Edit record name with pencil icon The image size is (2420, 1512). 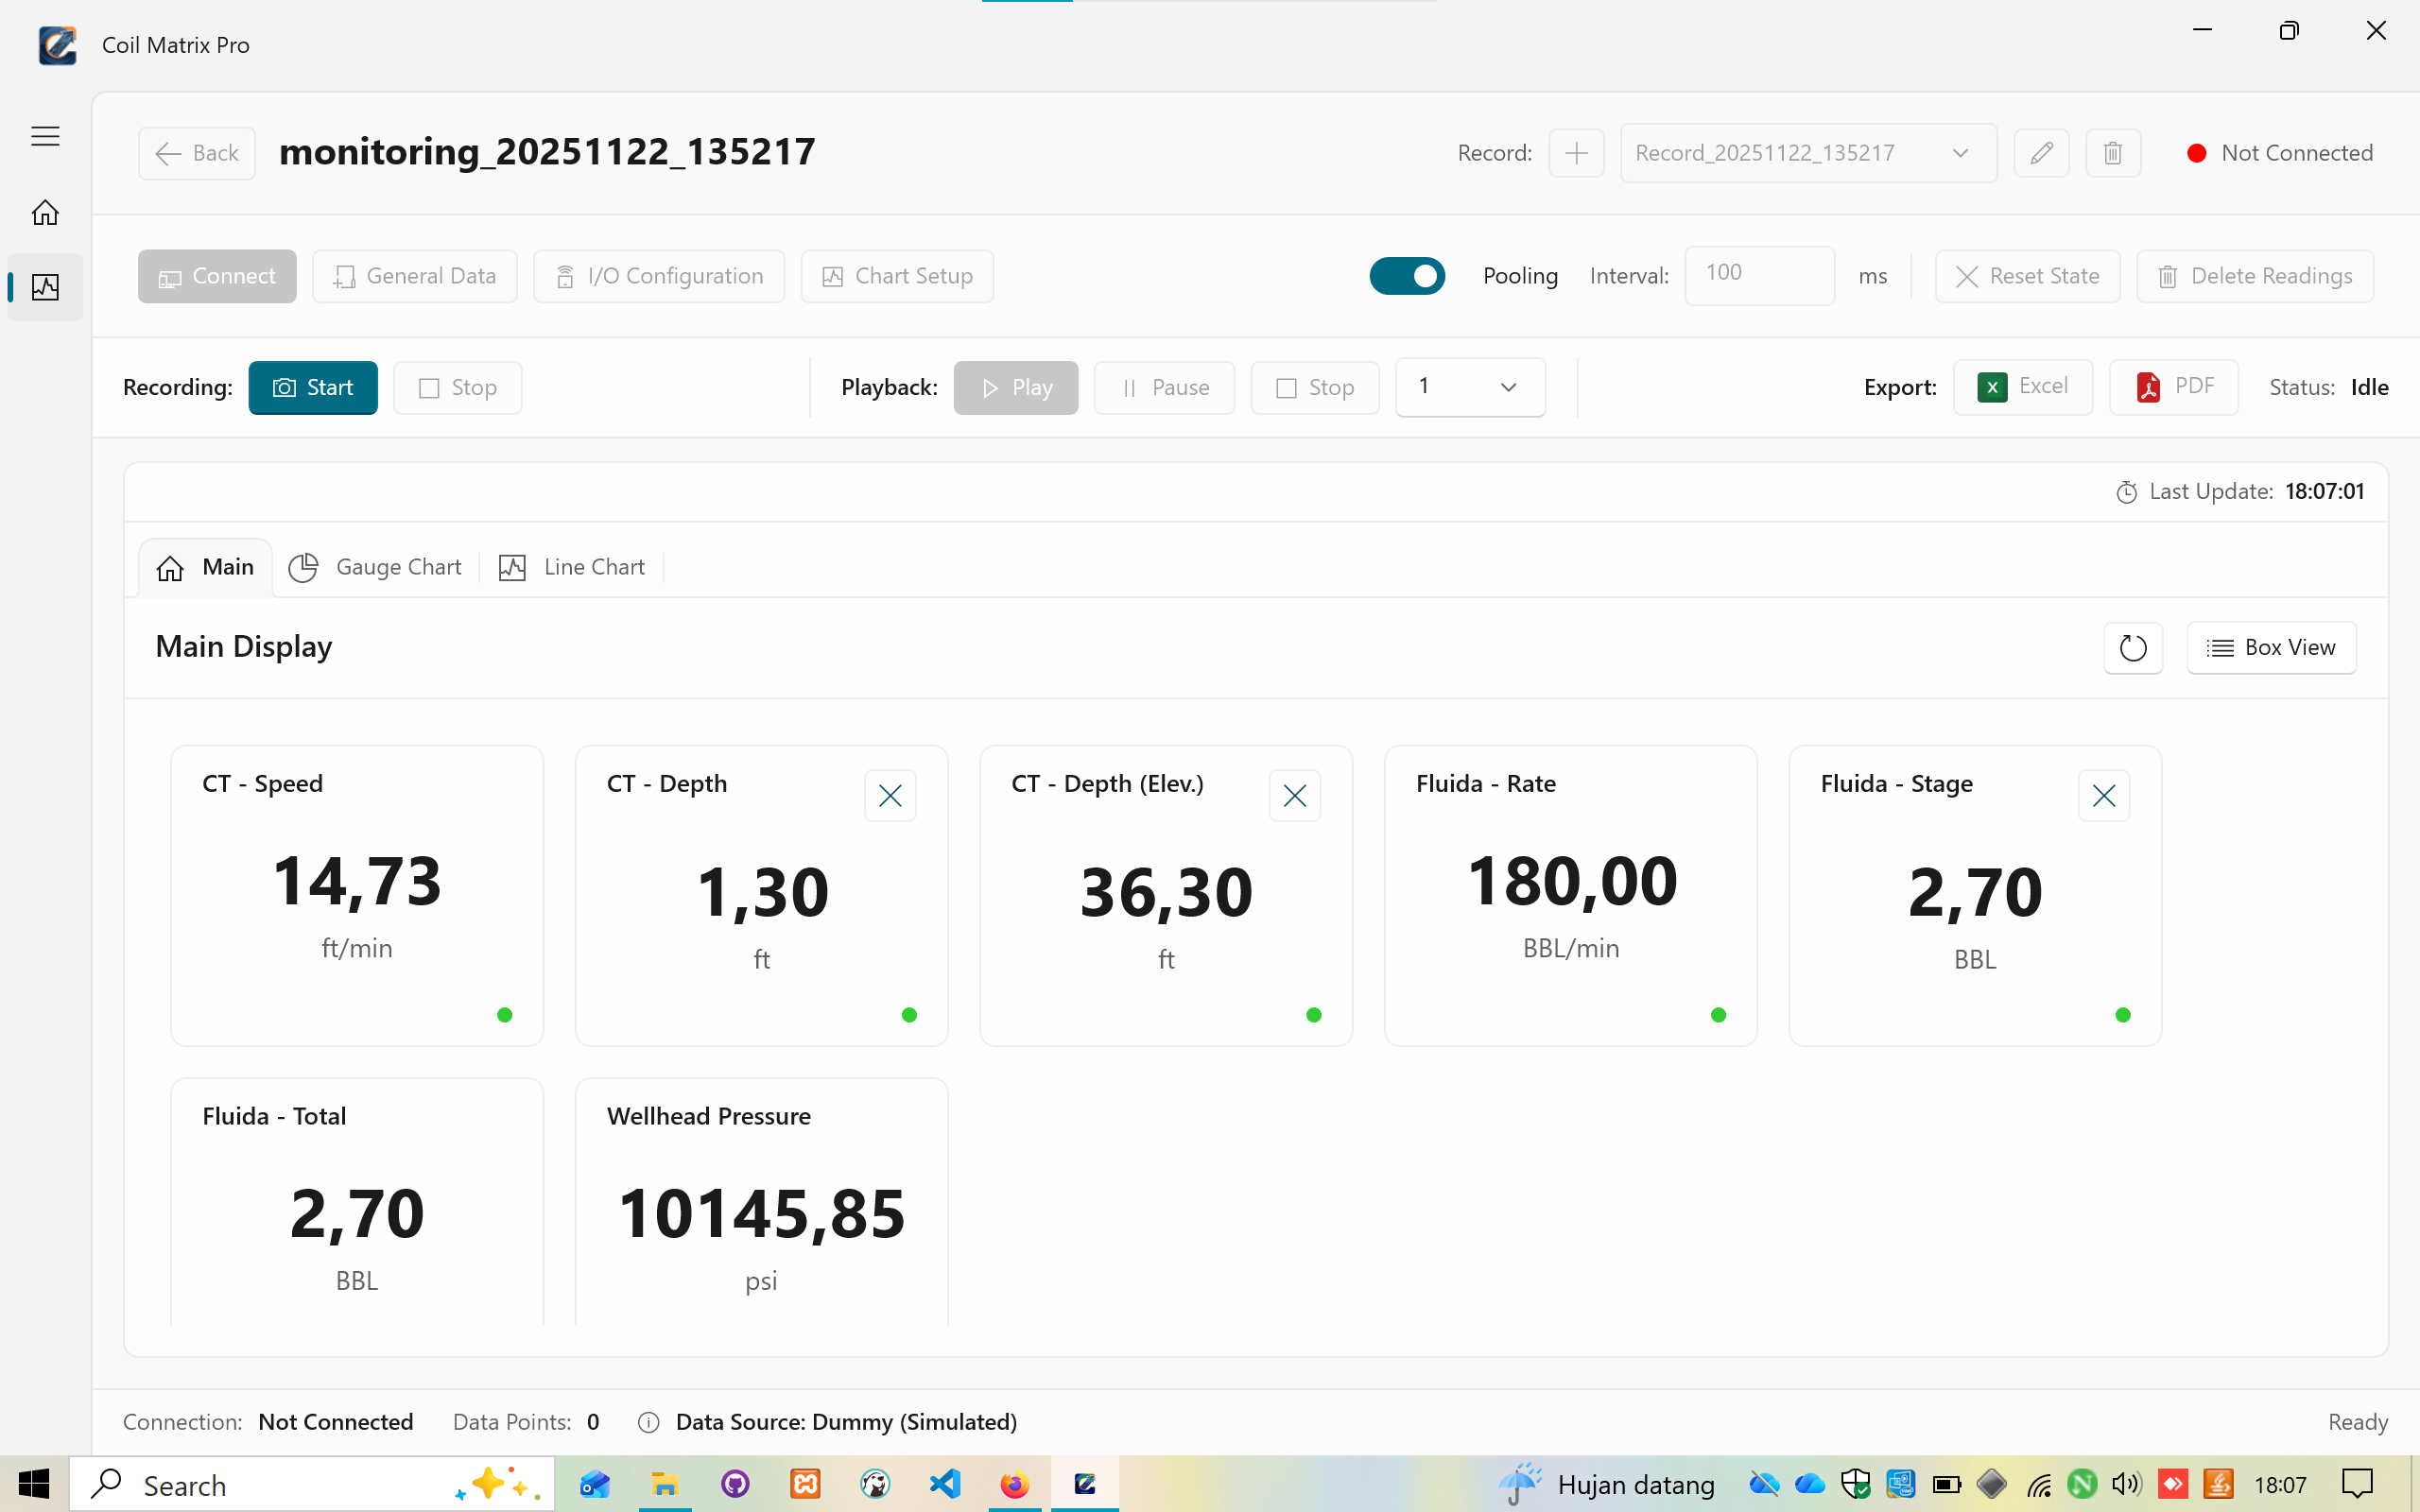tap(2041, 153)
